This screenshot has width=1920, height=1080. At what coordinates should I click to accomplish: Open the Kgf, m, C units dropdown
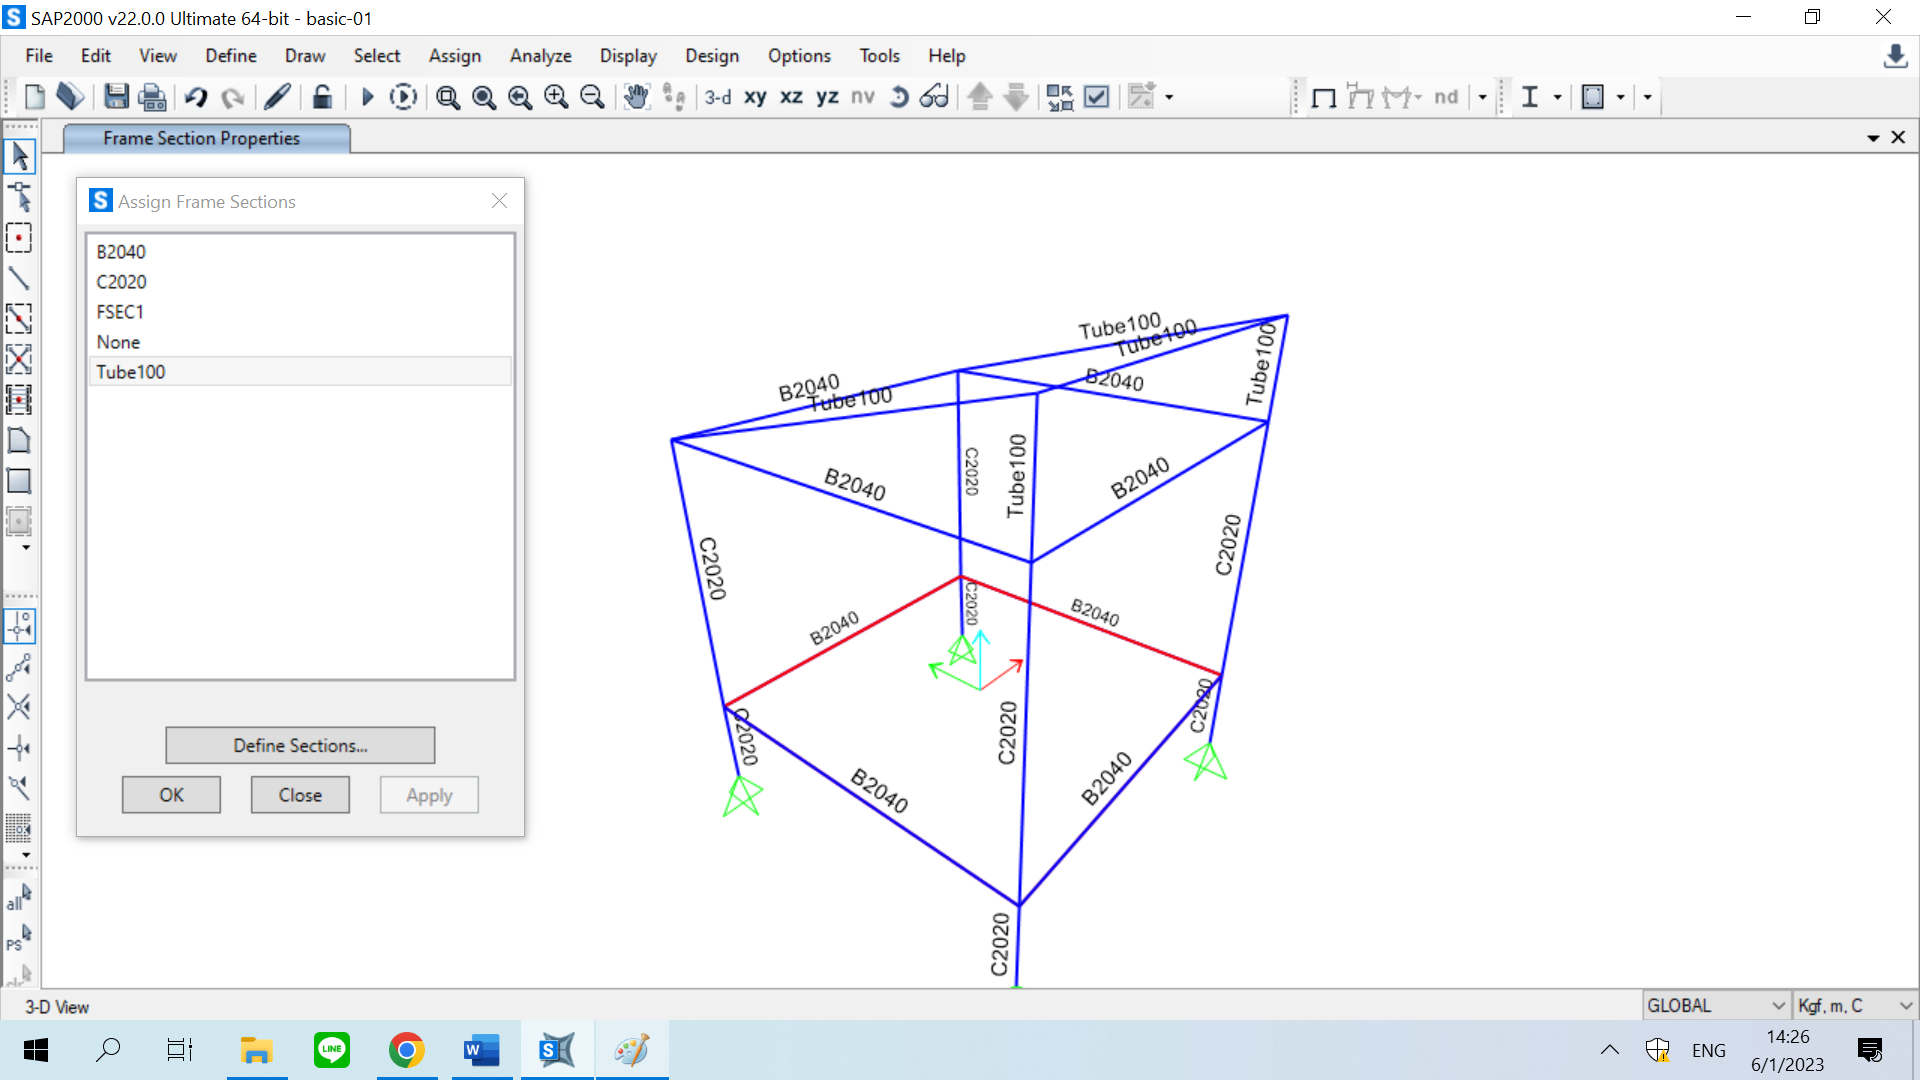1853,1005
